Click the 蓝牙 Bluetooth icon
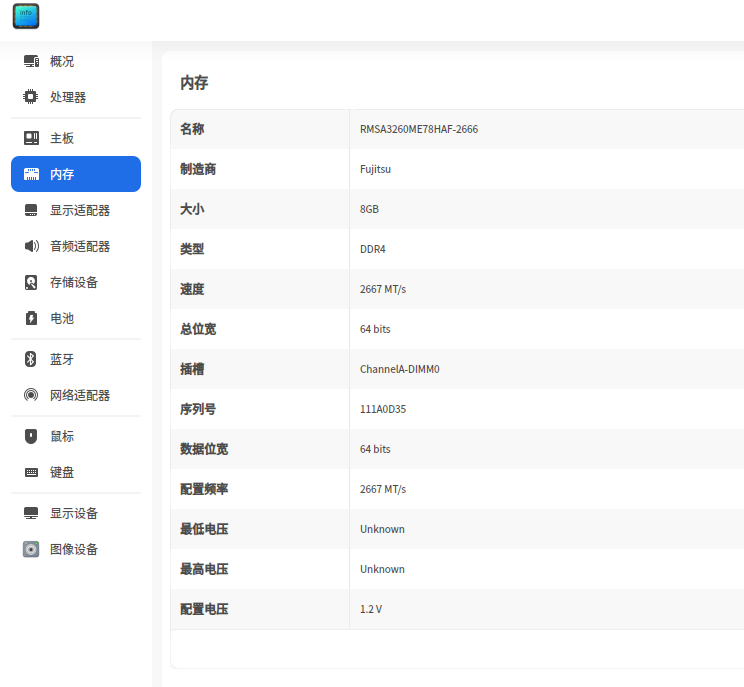744x687 pixels. pos(30,359)
